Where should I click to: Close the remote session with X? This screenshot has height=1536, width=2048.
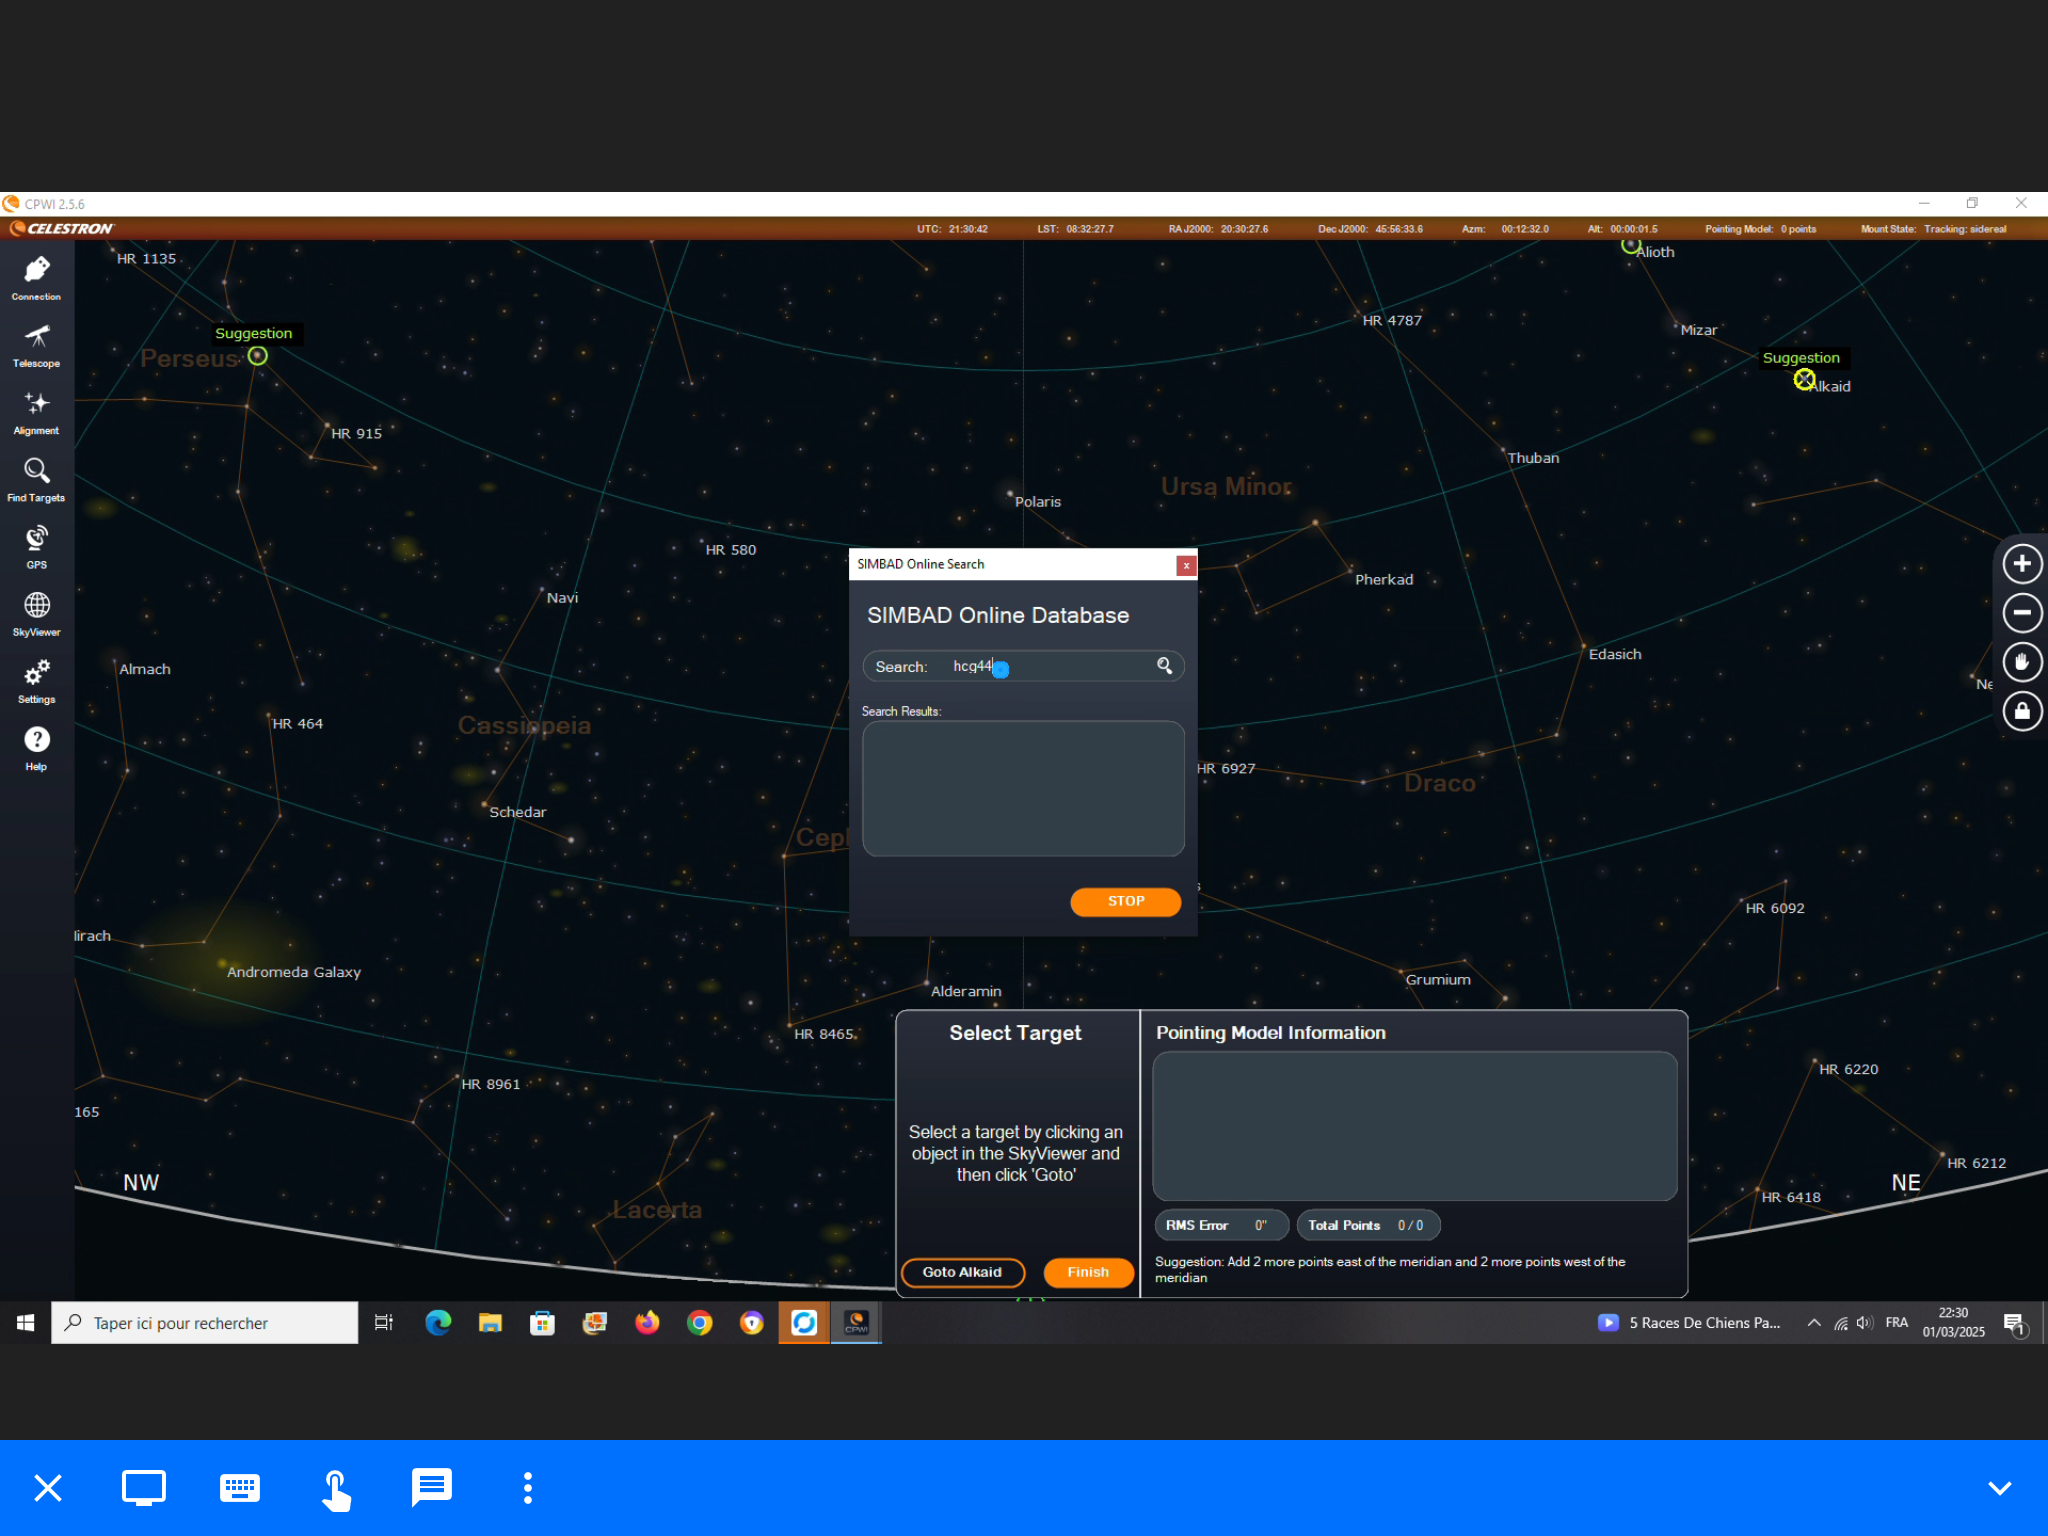[x=48, y=1488]
